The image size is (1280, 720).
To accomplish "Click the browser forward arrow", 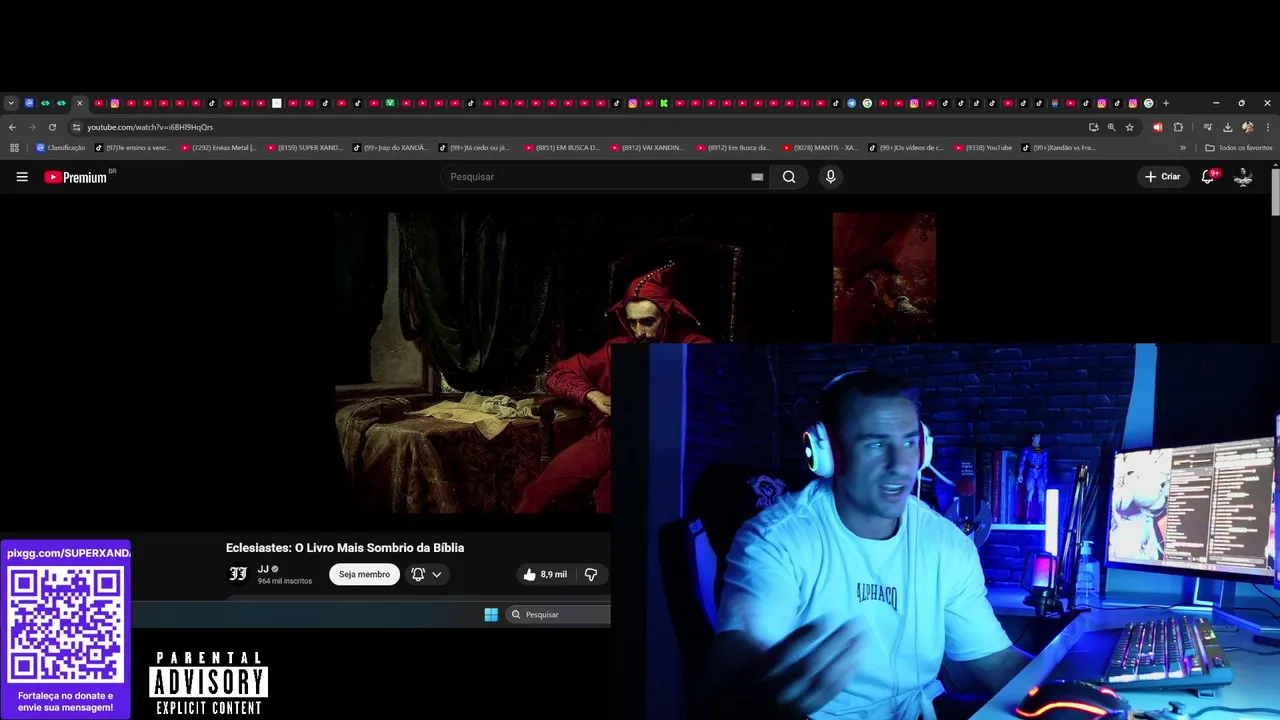I will pos(32,127).
